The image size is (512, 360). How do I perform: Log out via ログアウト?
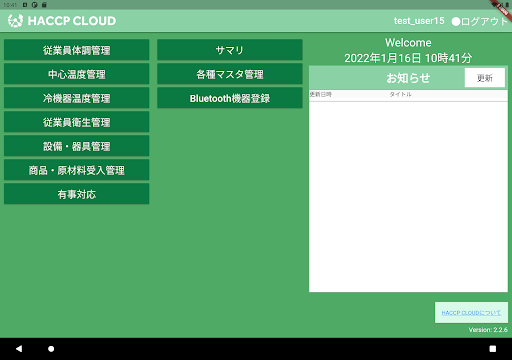[480, 21]
